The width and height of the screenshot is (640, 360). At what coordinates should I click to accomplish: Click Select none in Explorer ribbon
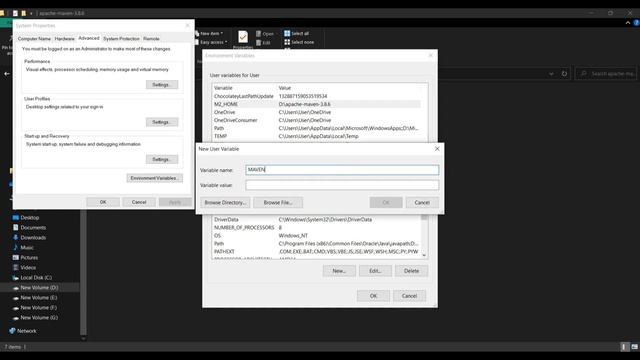pos(299,42)
